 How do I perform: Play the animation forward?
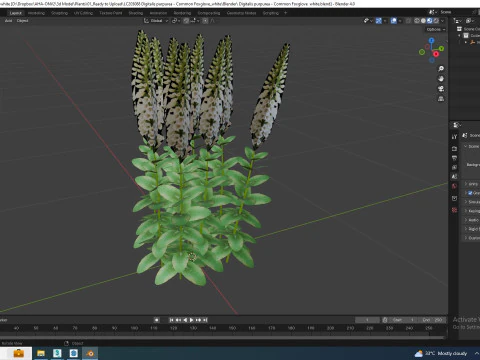tap(192, 320)
